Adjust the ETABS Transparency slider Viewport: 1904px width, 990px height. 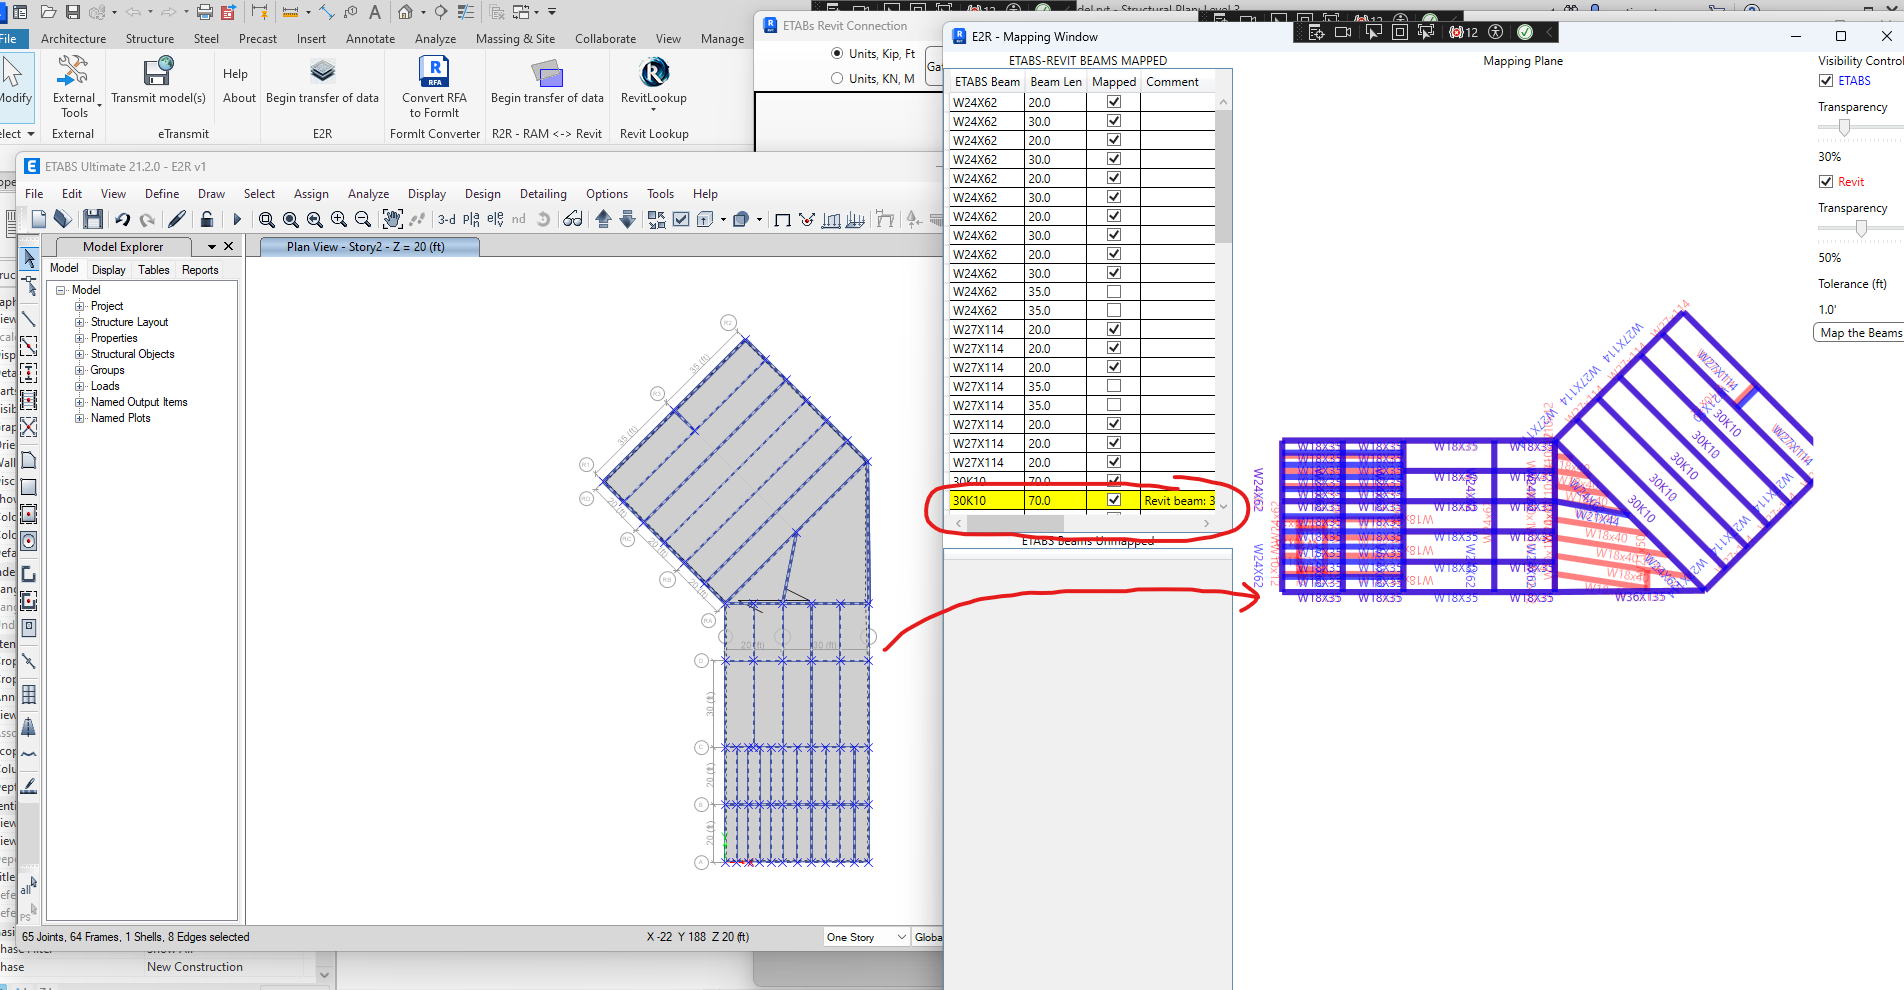pos(1845,127)
